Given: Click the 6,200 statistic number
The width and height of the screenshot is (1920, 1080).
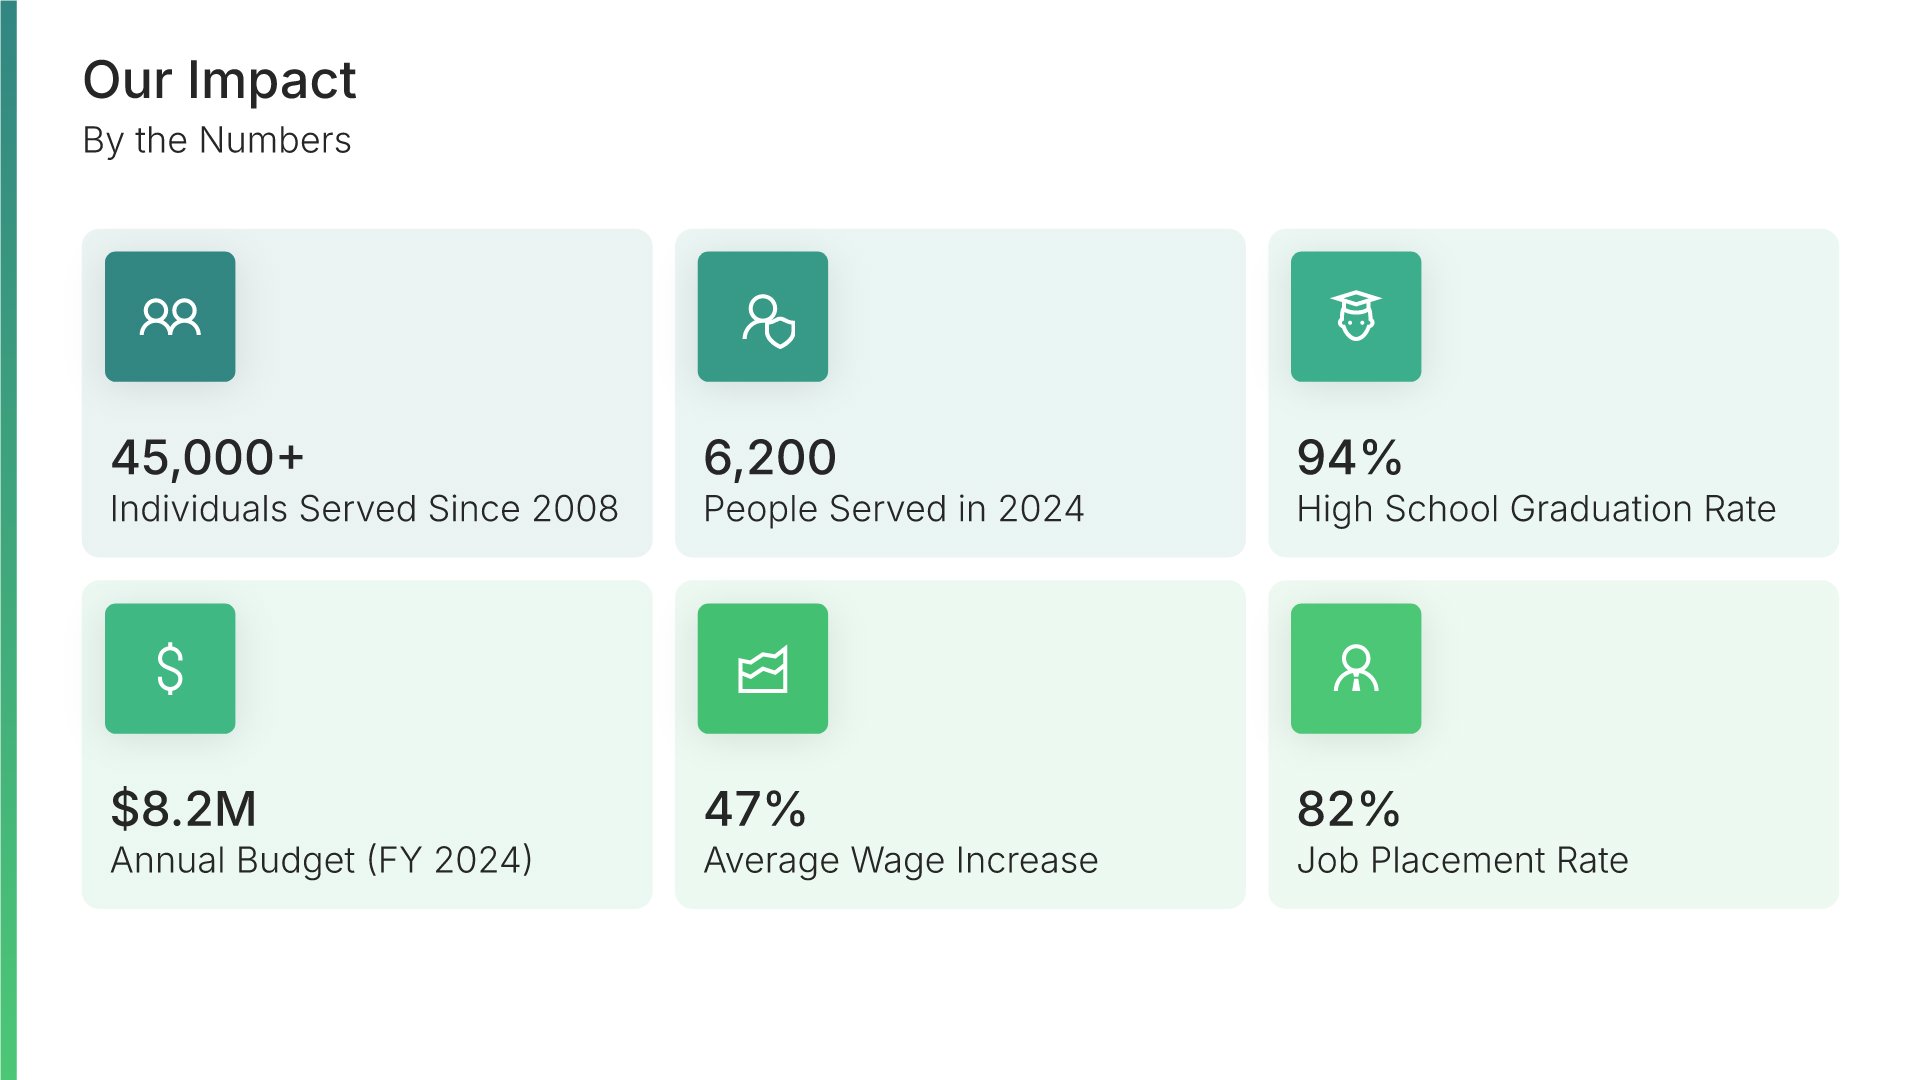Looking at the screenshot, I should coord(770,458).
